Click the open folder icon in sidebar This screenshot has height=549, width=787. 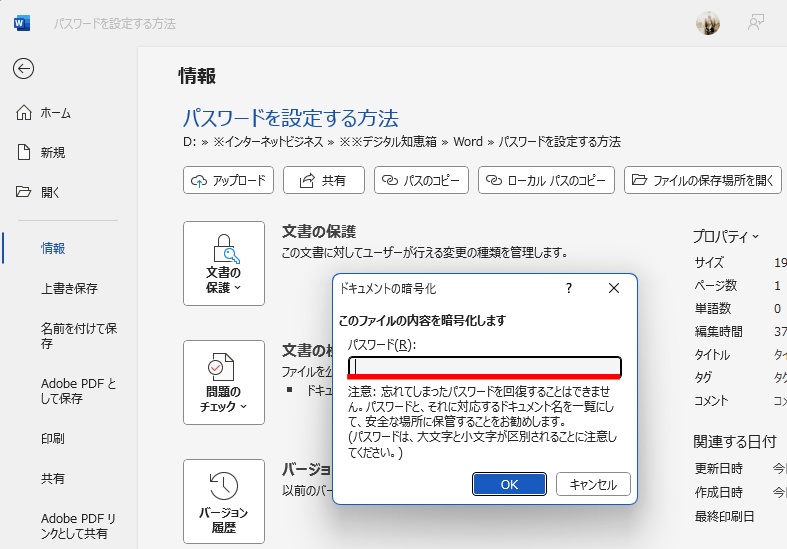coord(24,192)
